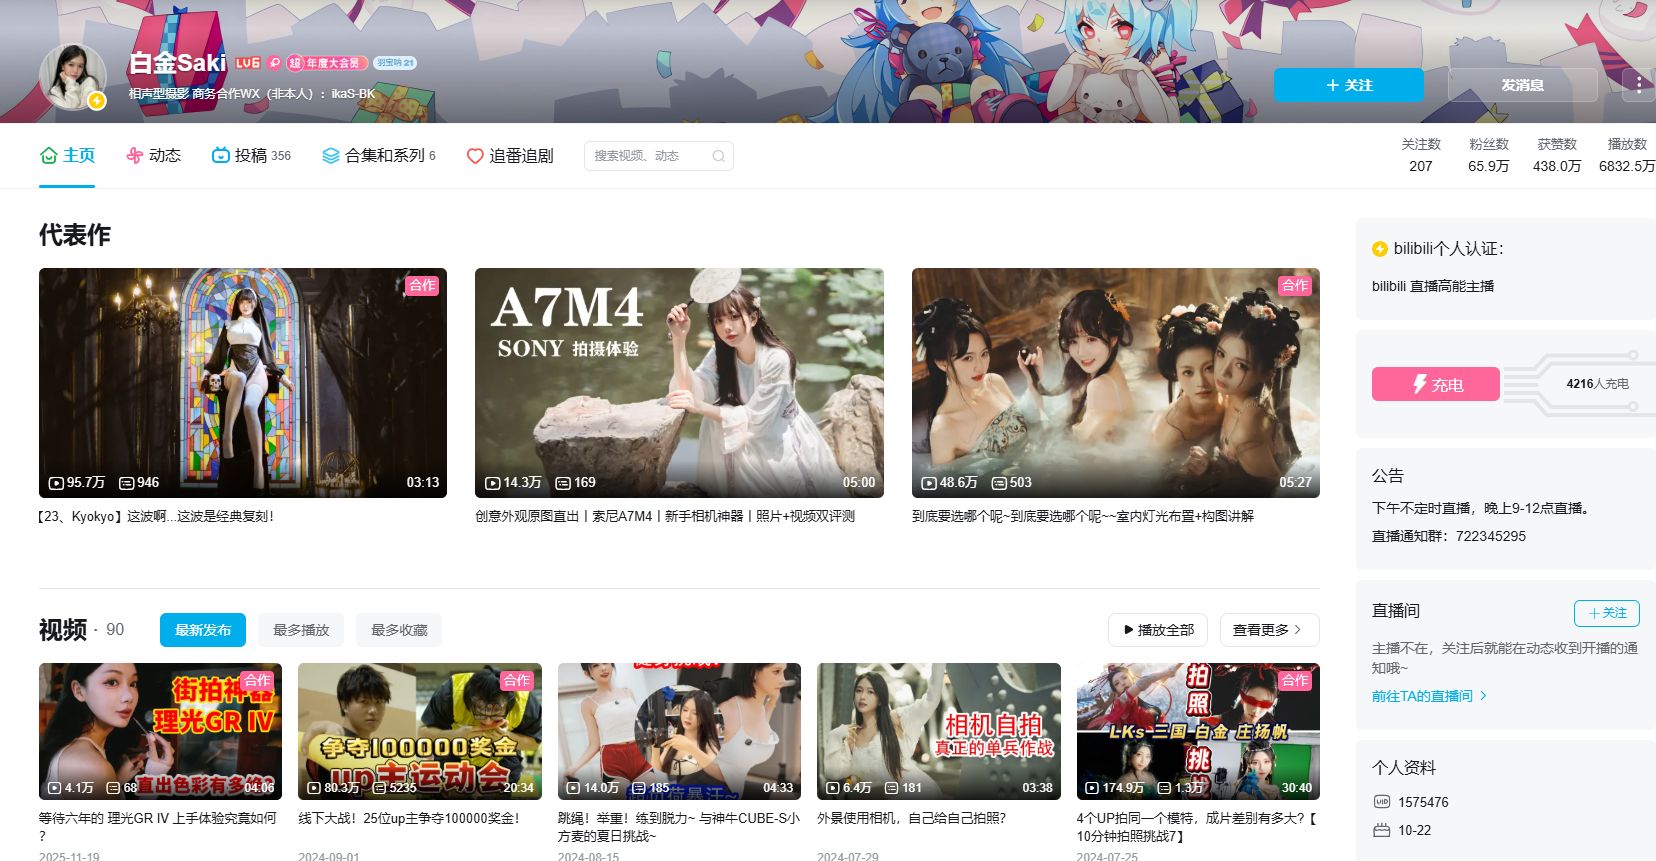Open the title 等待六年的 理光GR IV 上手体验
The image size is (1656, 861).
[x=158, y=826]
